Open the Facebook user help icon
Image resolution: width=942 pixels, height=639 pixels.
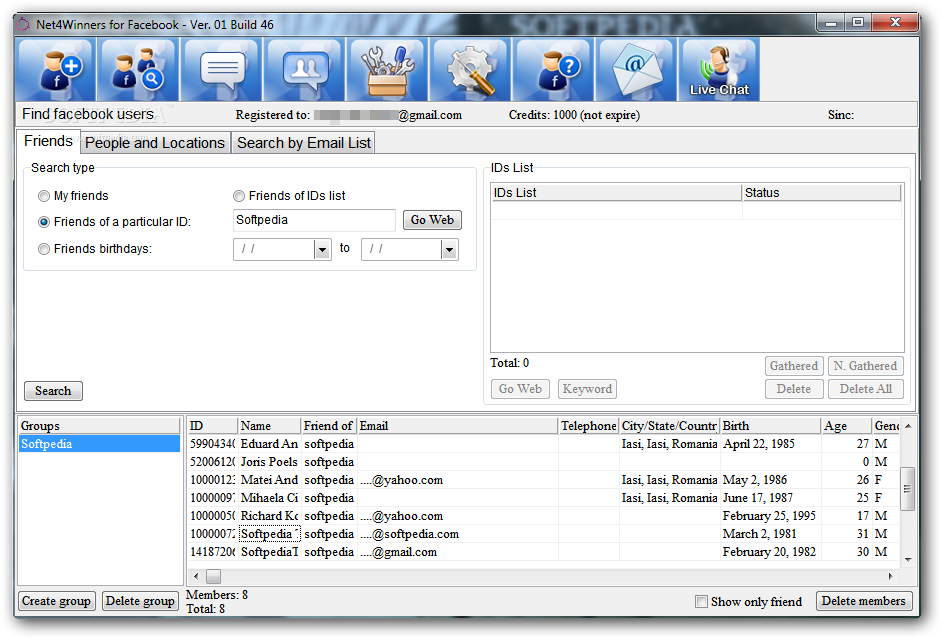pyautogui.click(x=553, y=69)
